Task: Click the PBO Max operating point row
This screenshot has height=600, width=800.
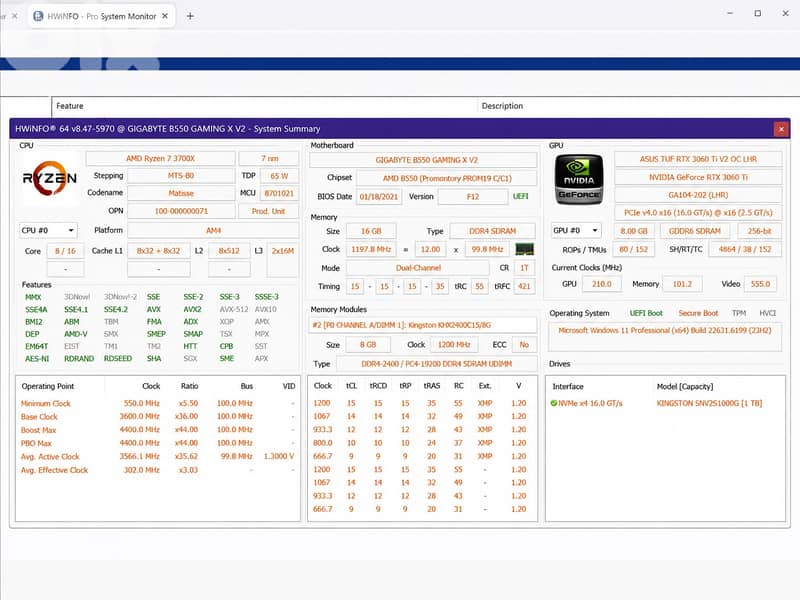Action: (158, 443)
